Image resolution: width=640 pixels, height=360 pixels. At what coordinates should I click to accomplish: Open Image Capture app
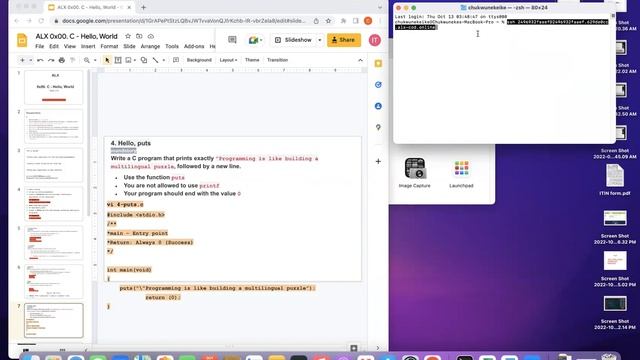click(415, 173)
